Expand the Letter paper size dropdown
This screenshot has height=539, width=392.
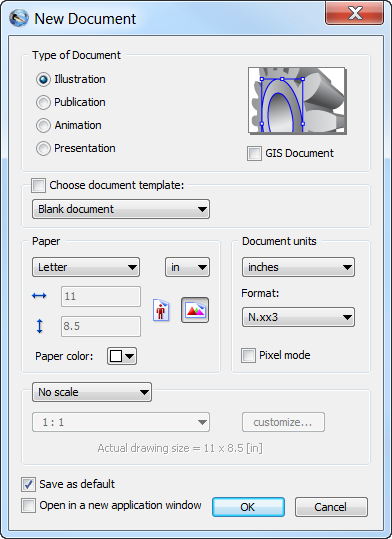coord(86,267)
